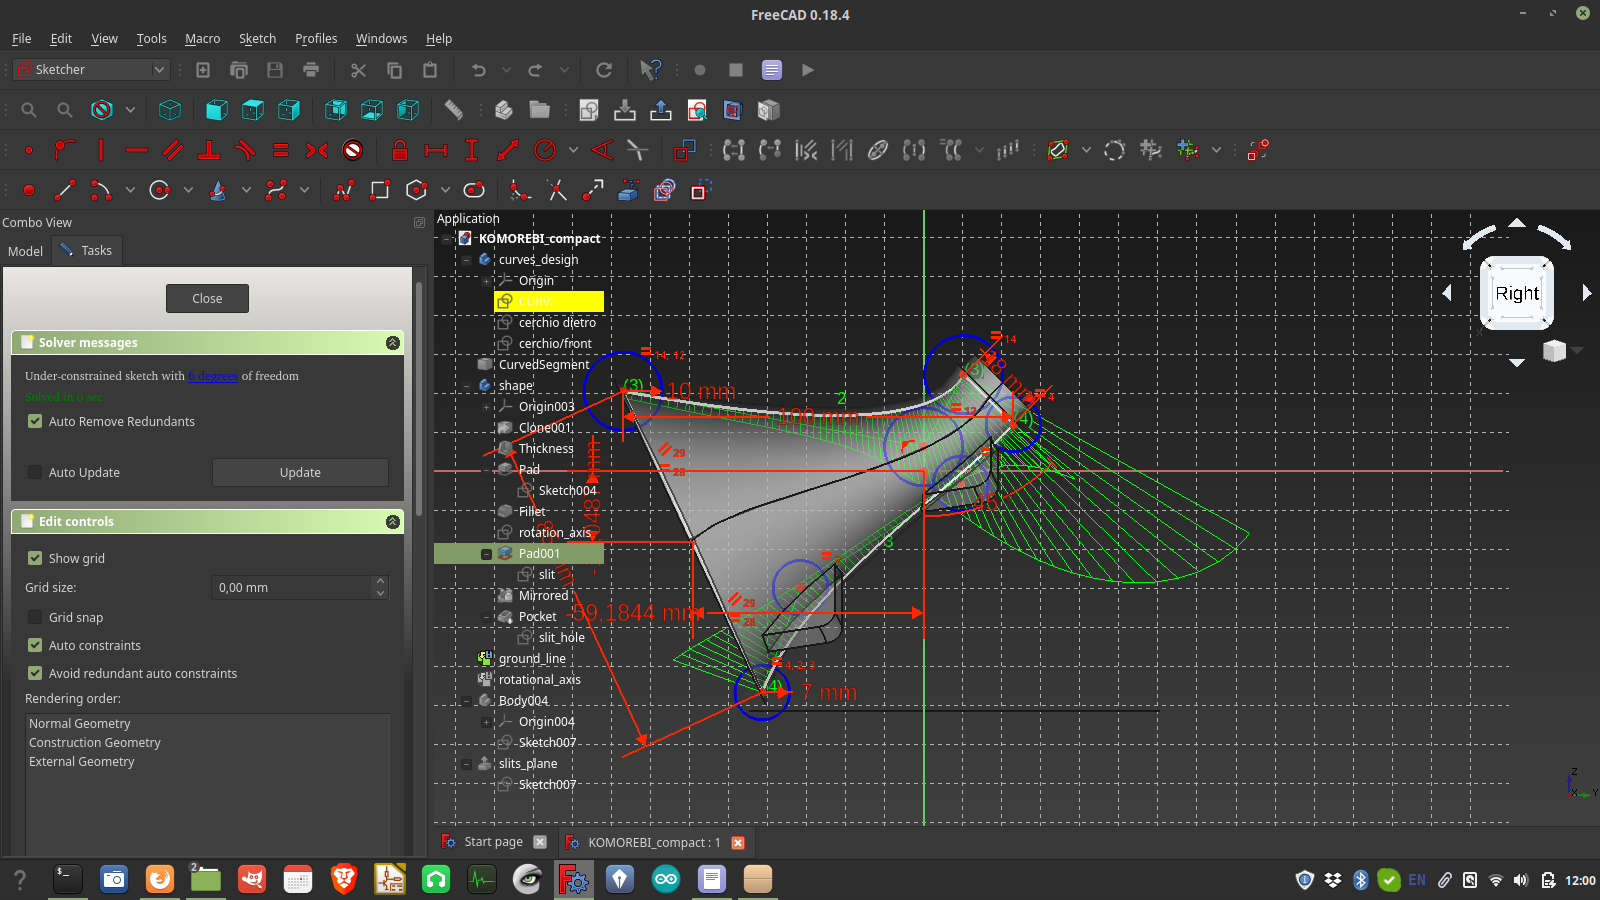The image size is (1600, 900).
Task: Switch to isometric view
Action: point(170,110)
